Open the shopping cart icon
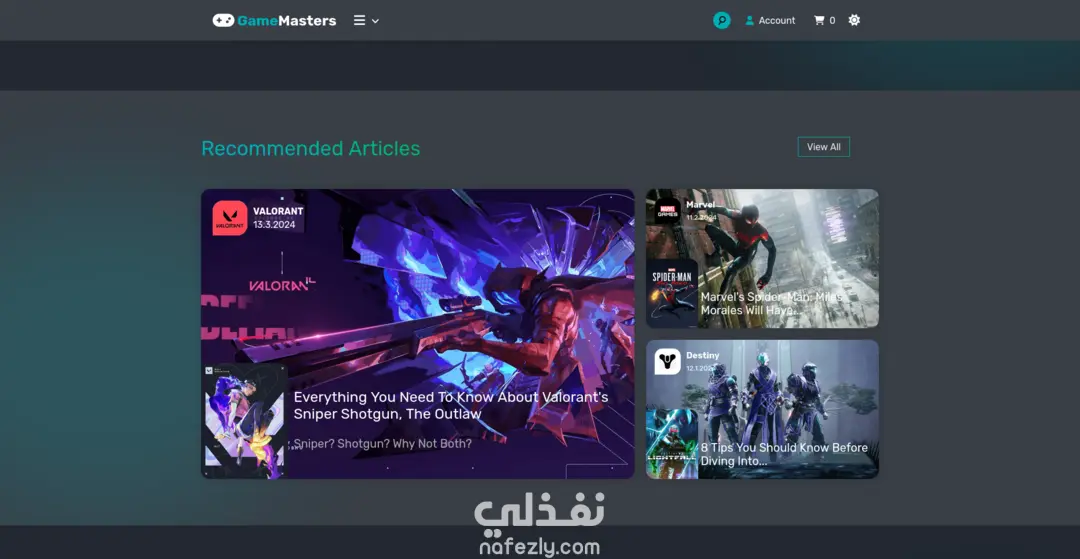The width and height of the screenshot is (1080, 559). 819,21
